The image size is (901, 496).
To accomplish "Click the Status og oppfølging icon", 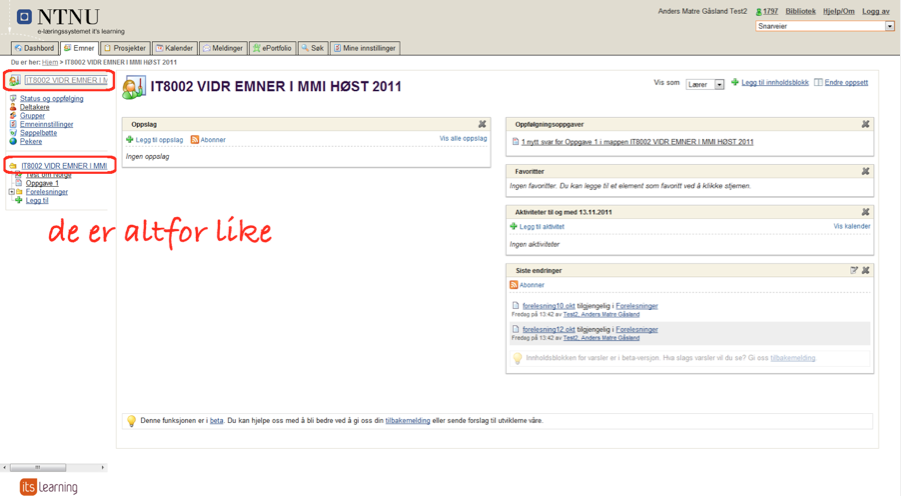I will tap(13, 98).
